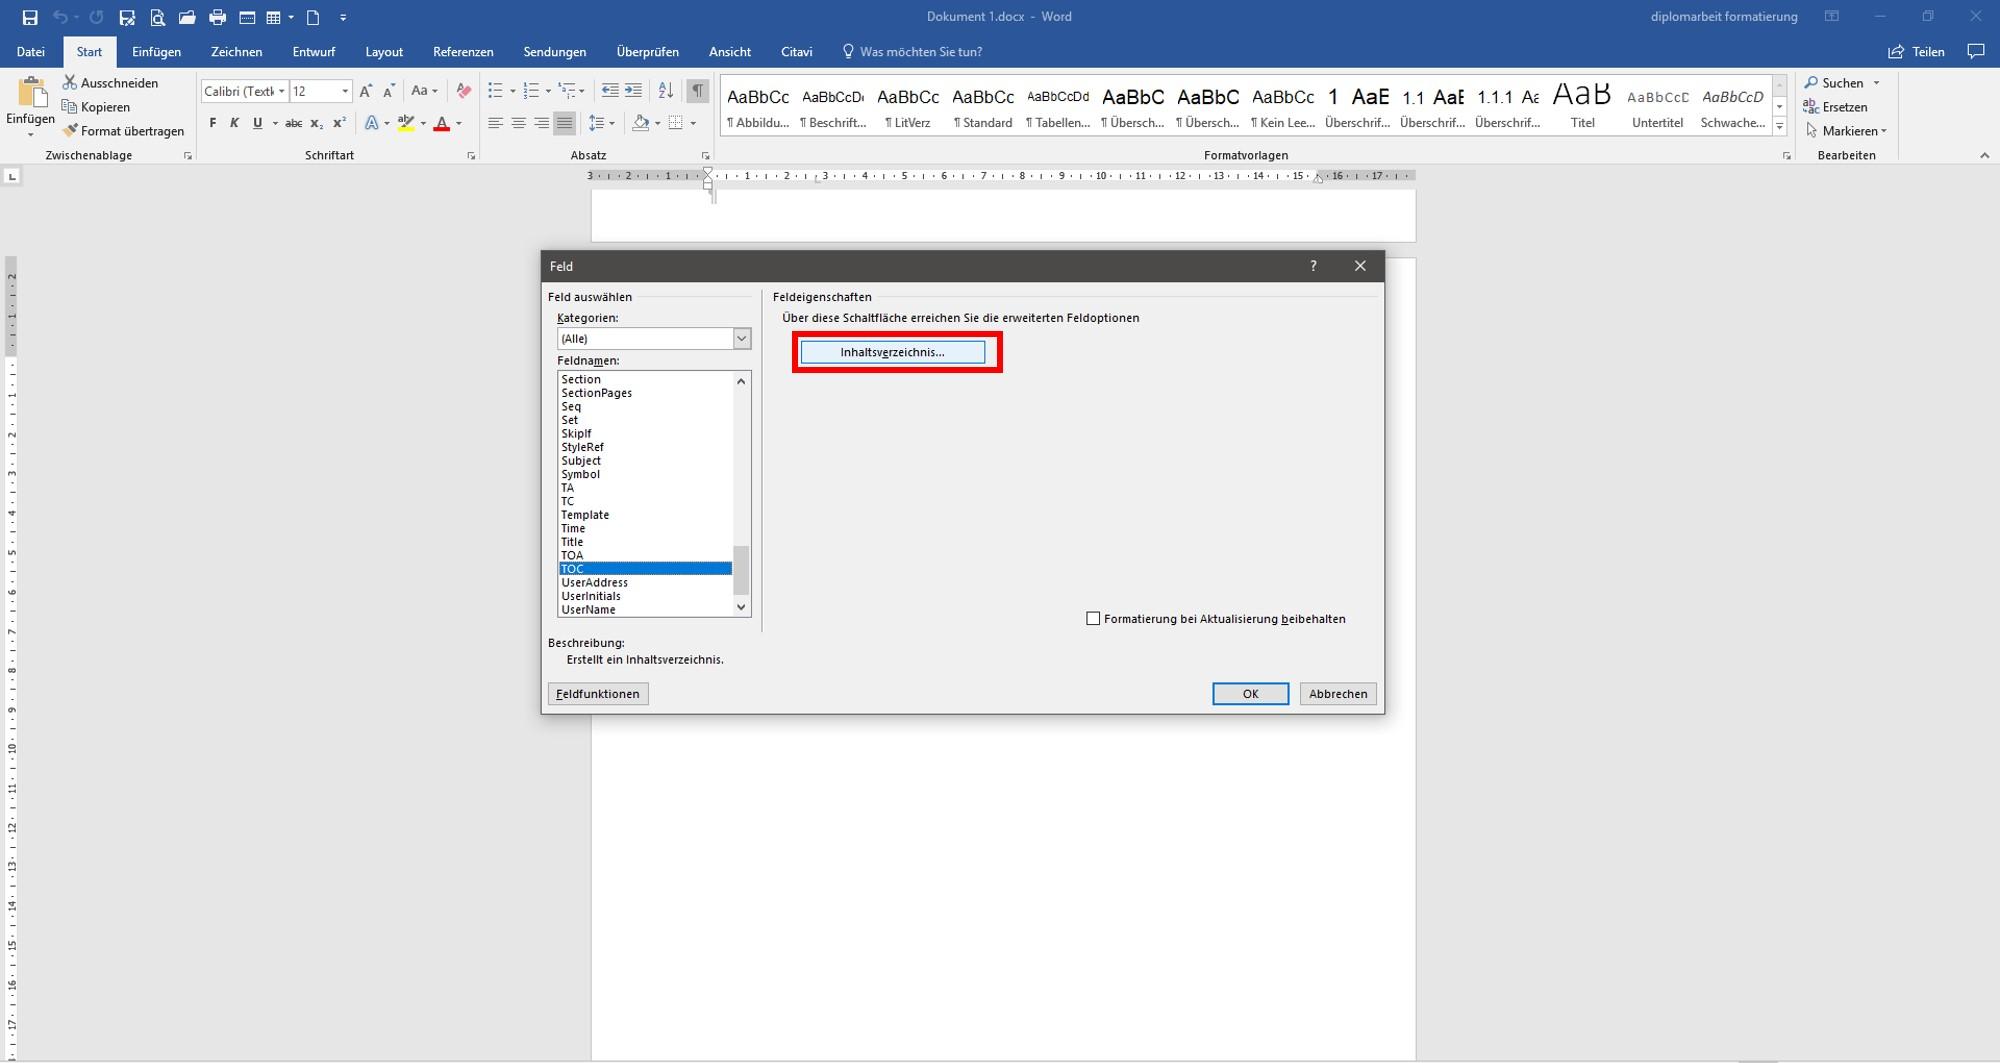Click the clear formatting eraser icon
Image resolution: width=2000 pixels, height=1063 pixels.
coord(463,91)
